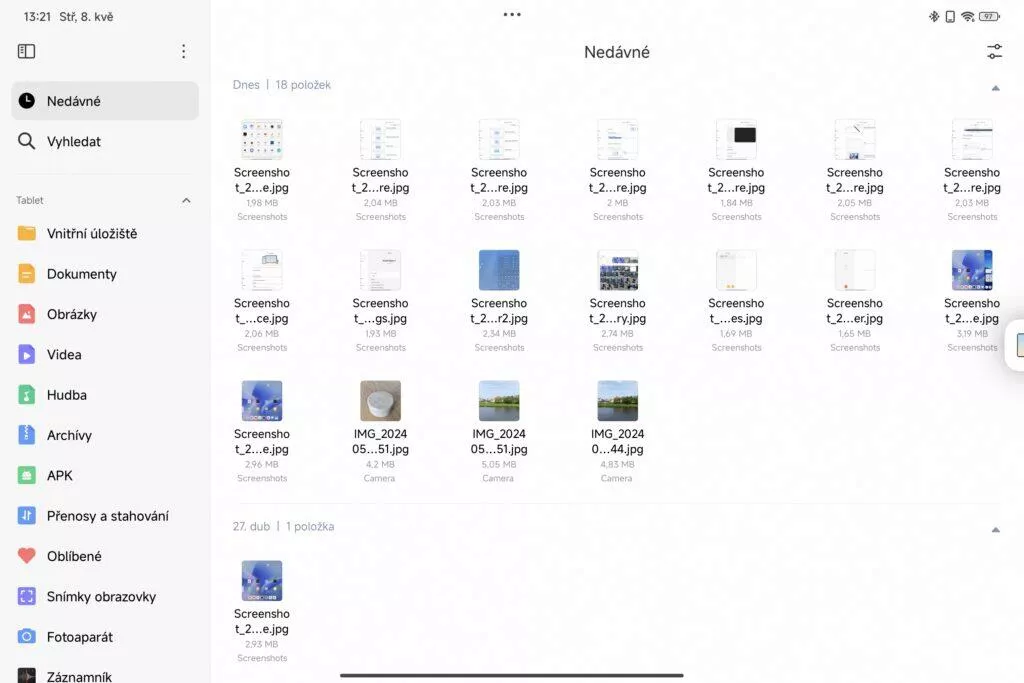Open the 3,19 MB screenshot thumbnail

[972, 270]
